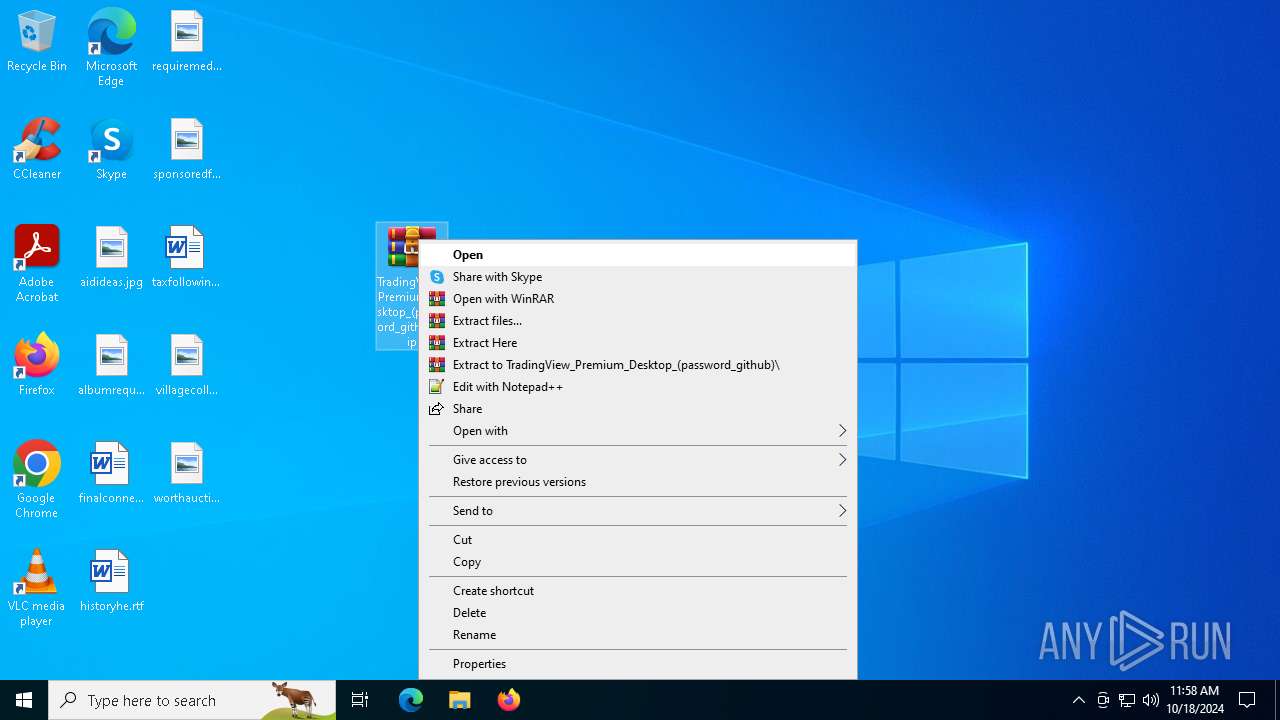1280x720 pixels.
Task: Open the volume control in tray
Action: (1151, 700)
